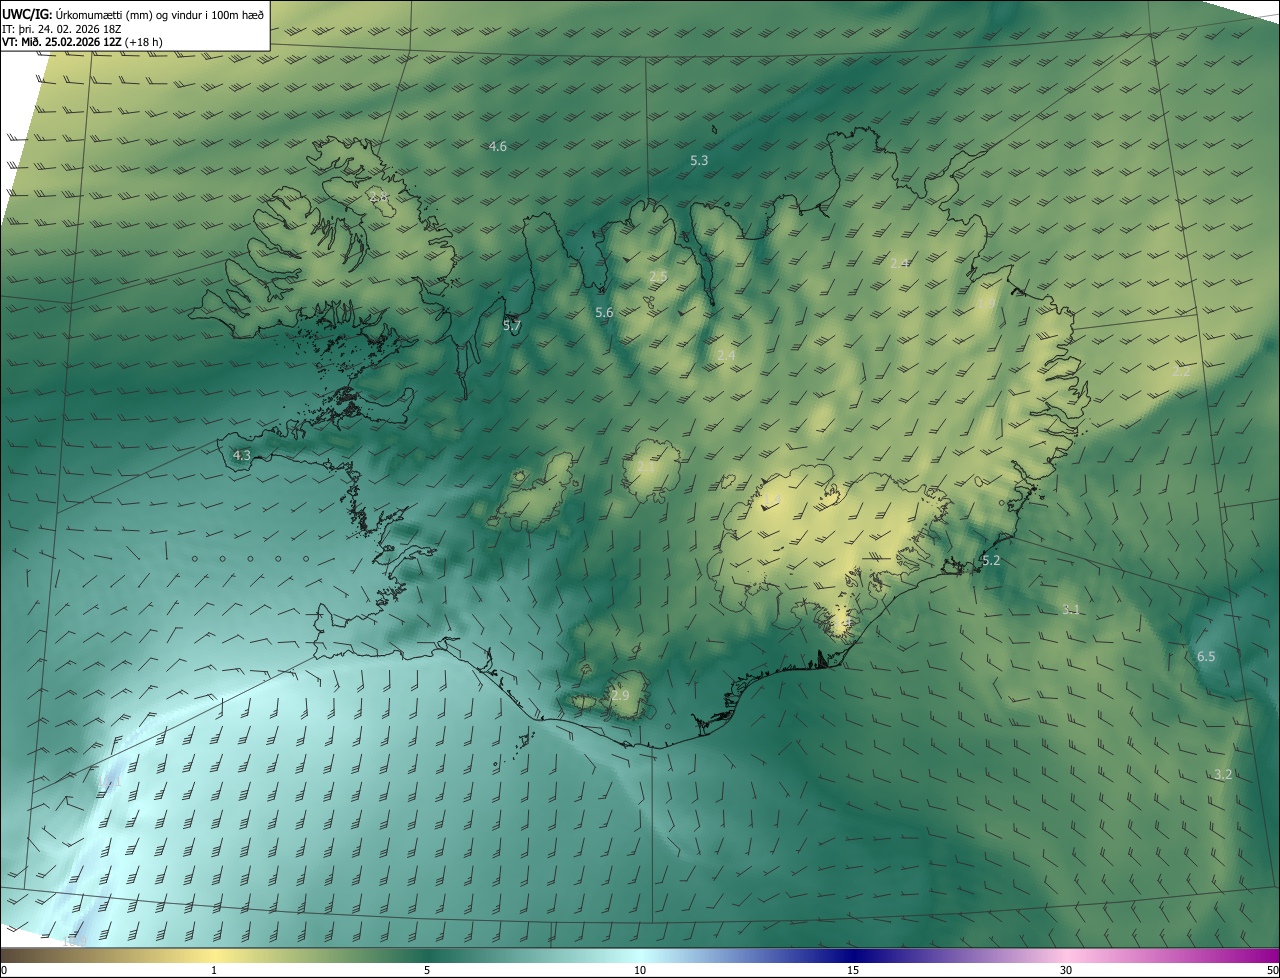Click the 2.5 value label
Viewport: 1280px width, 978px height.
657,276
